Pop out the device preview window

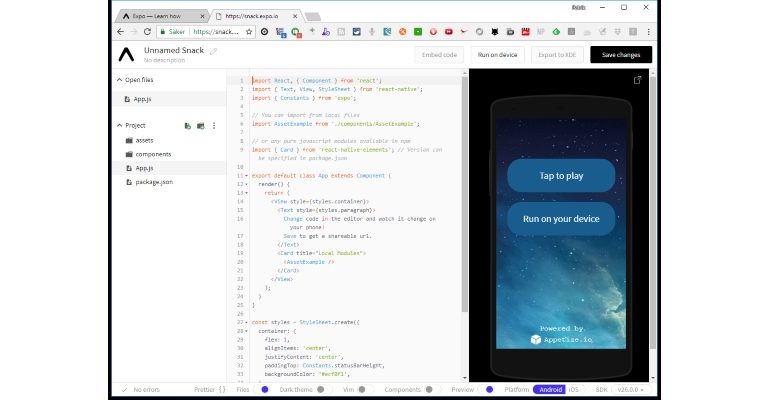[x=637, y=80]
